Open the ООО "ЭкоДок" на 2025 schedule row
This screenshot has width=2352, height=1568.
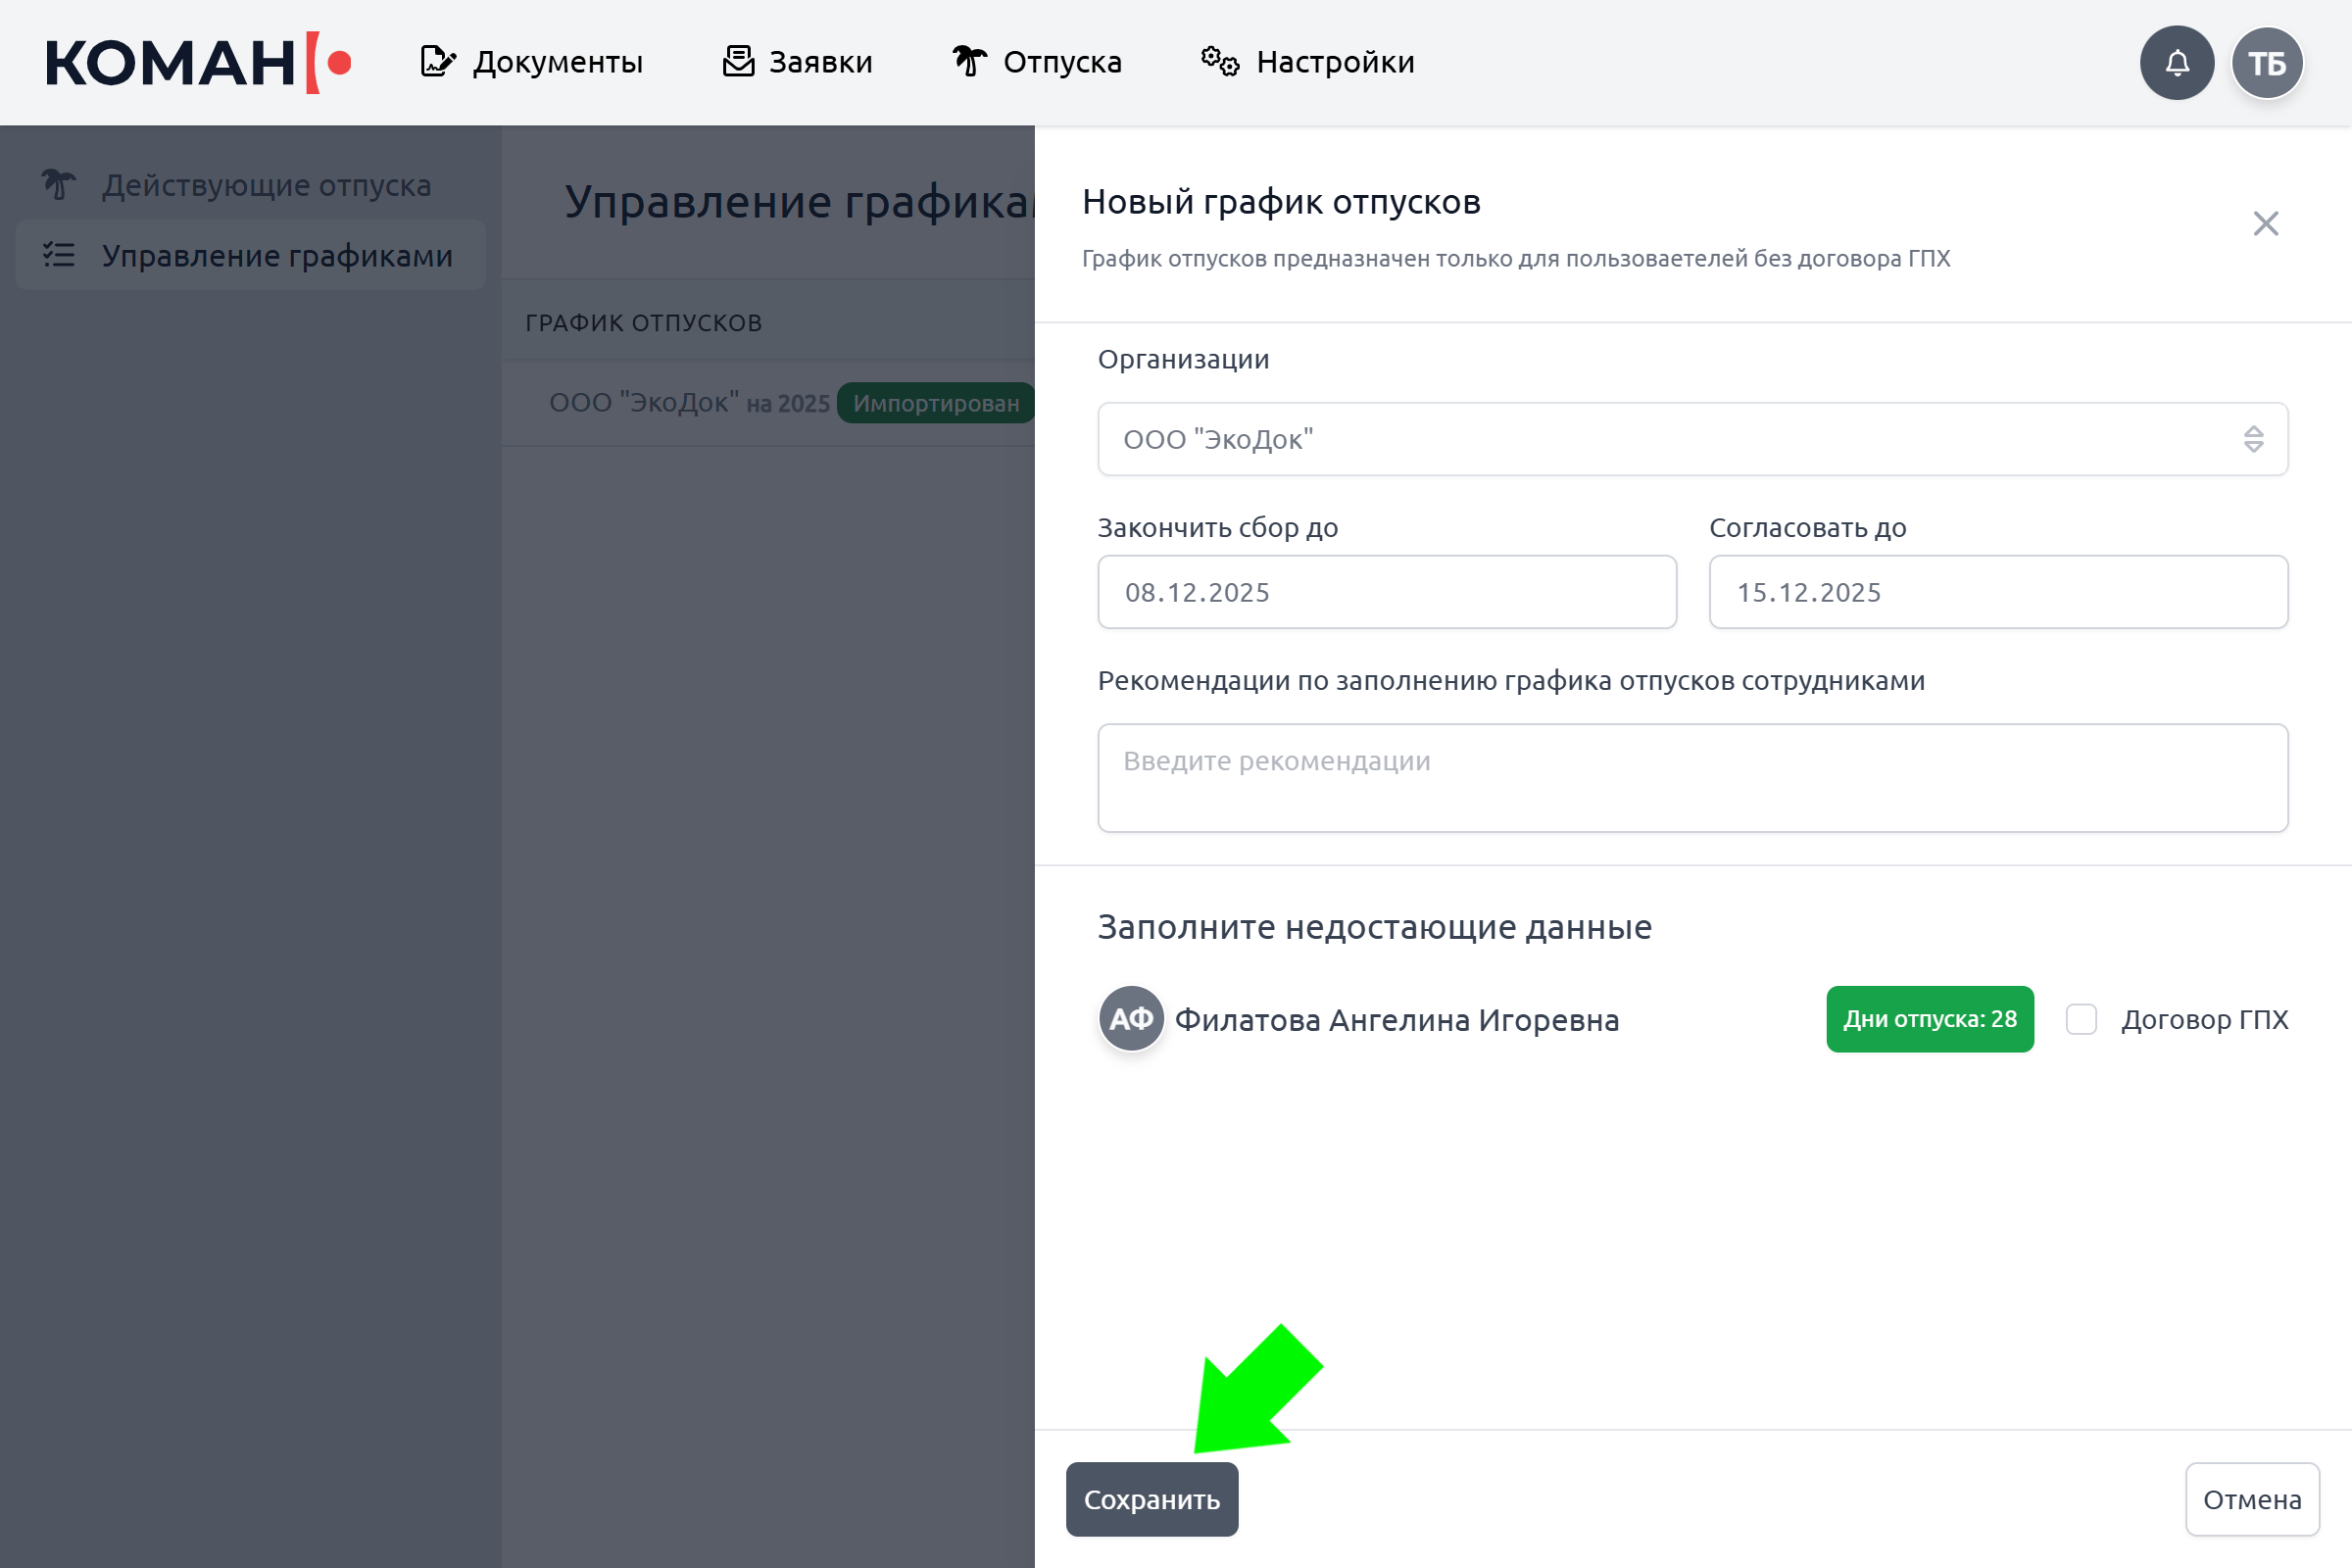click(768, 403)
